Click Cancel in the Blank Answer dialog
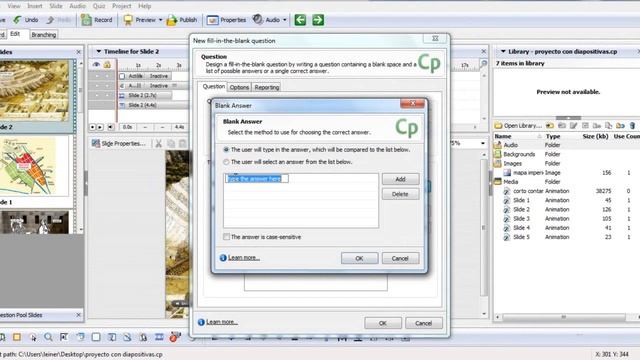Image resolution: width=640 pixels, height=360 pixels. (x=400, y=258)
